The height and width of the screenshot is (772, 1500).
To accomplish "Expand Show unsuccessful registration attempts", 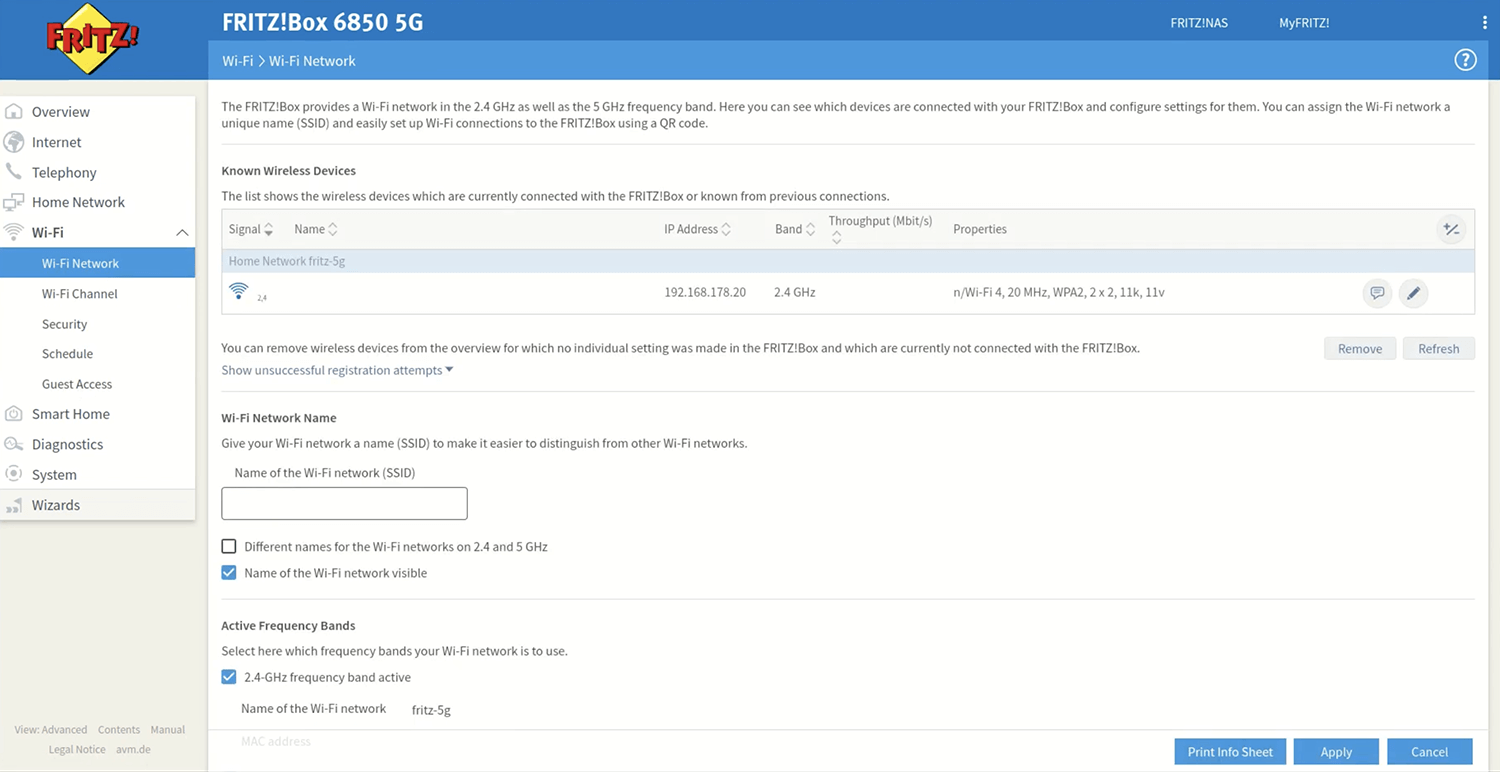I will coord(337,370).
